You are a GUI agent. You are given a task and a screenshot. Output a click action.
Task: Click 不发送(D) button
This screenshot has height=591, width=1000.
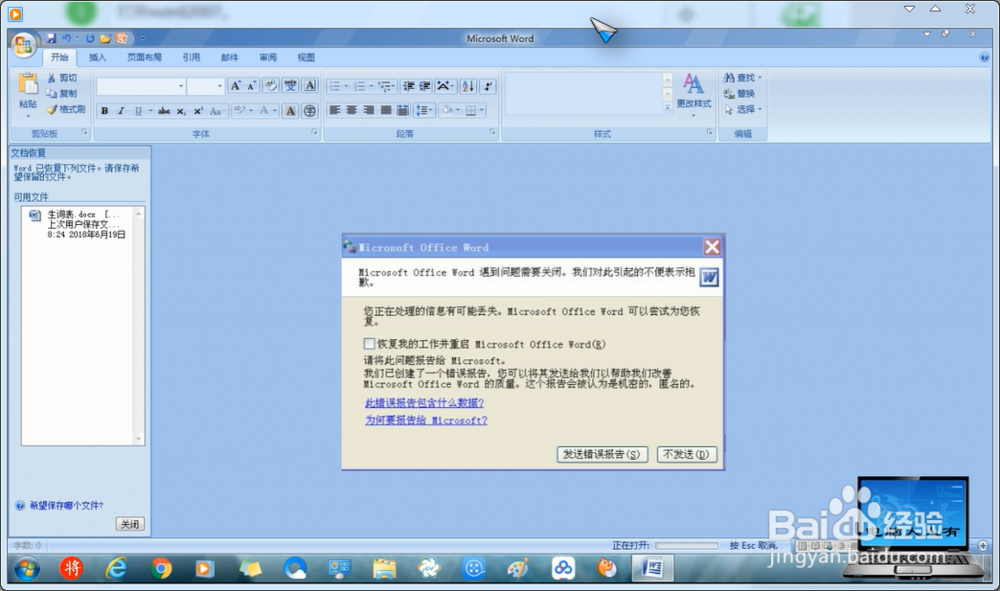(686, 455)
